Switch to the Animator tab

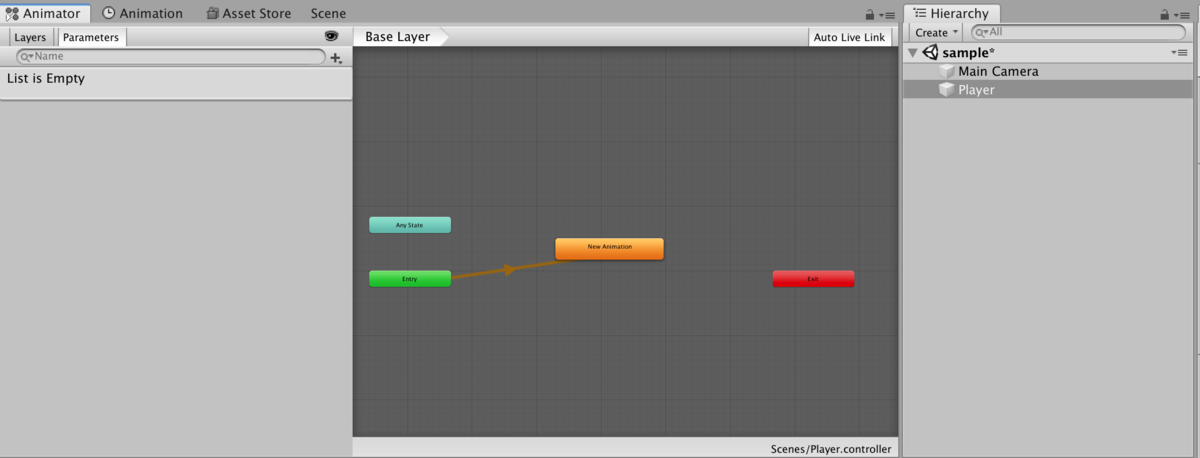click(x=45, y=13)
